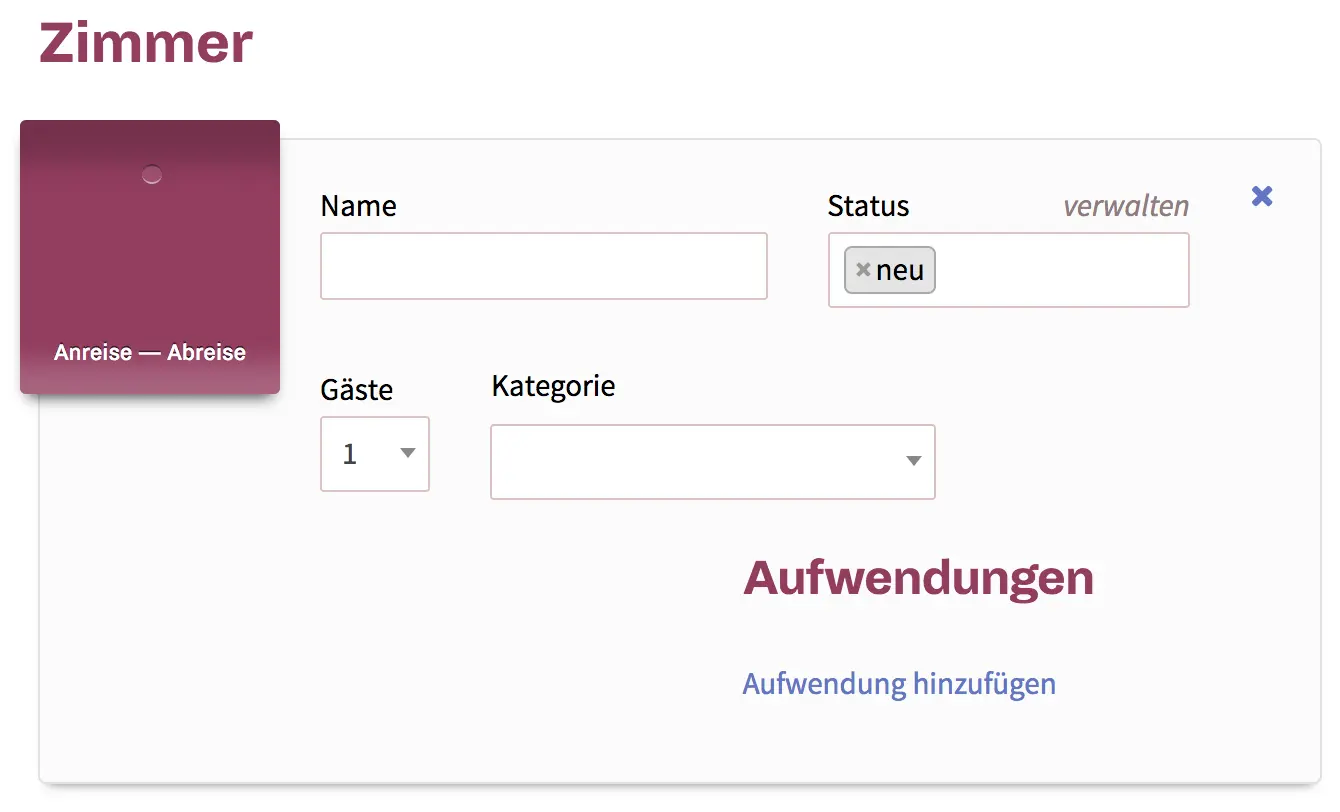The height and width of the screenshot is (812, 1340).
Task: Click the small circle on the purple card
Action: [x=151, y=175]
